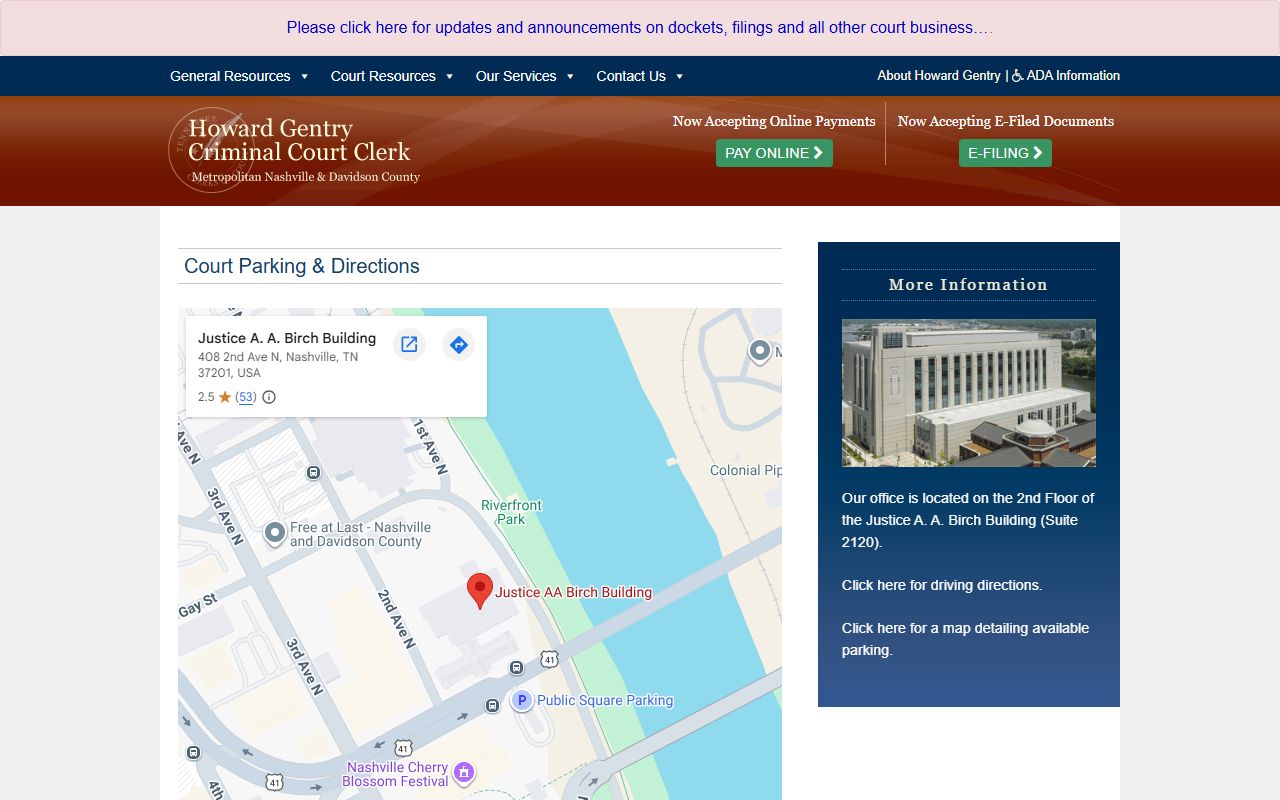Click the red Justice AA Birch Building pin
Image resolution: width=1280 pixels, height=800 pixels.
pyautogui.click(x=480, y=591)
